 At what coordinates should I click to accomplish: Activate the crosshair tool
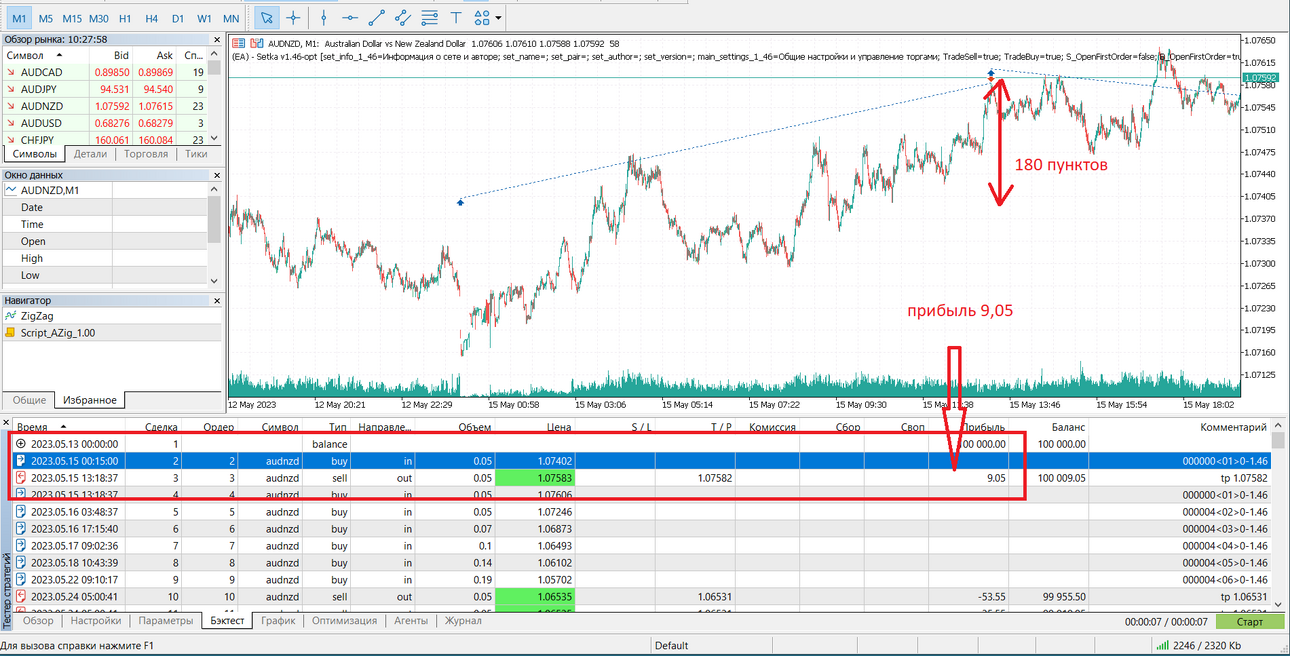click(293, 18)
